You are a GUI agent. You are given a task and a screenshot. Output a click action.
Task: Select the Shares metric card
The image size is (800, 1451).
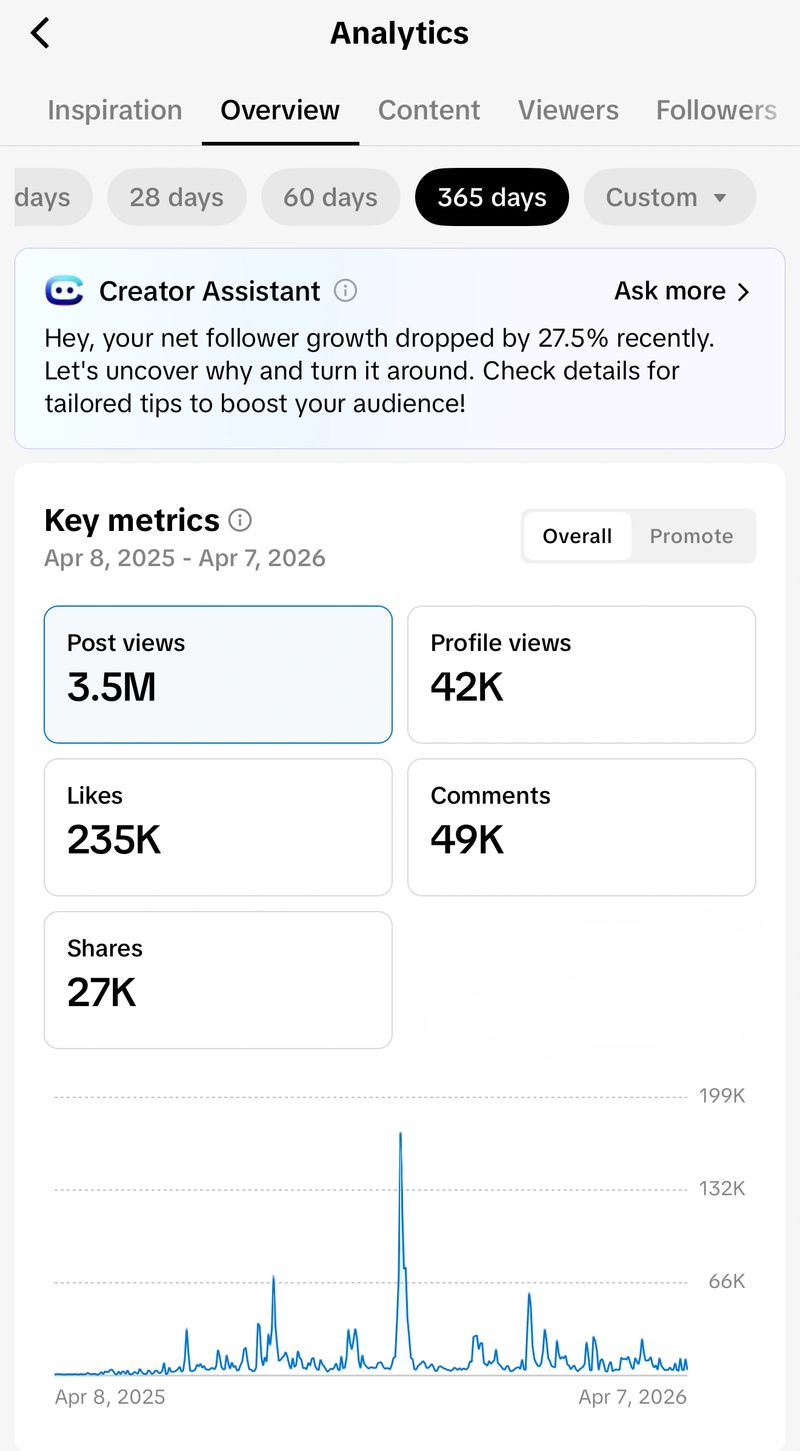[x=218, y=979]
